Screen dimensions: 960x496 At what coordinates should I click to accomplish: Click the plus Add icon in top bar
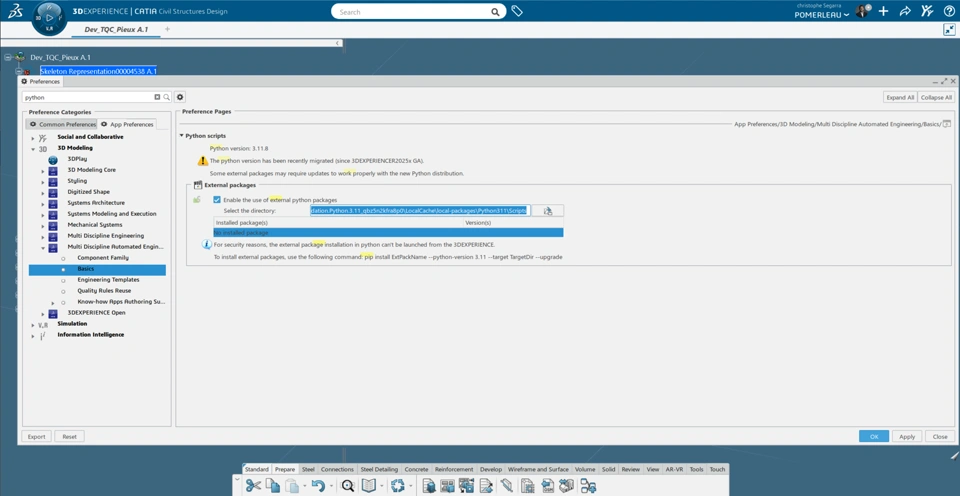(x=883, y=11)
